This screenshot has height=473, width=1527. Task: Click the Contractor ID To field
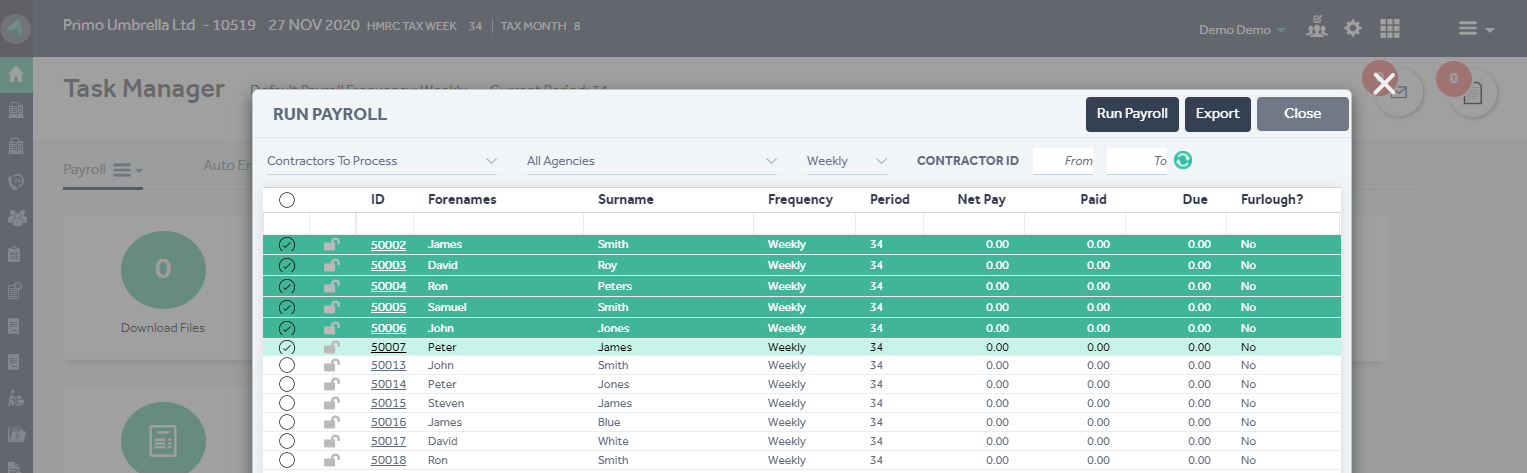click(x=1137, y=161)
